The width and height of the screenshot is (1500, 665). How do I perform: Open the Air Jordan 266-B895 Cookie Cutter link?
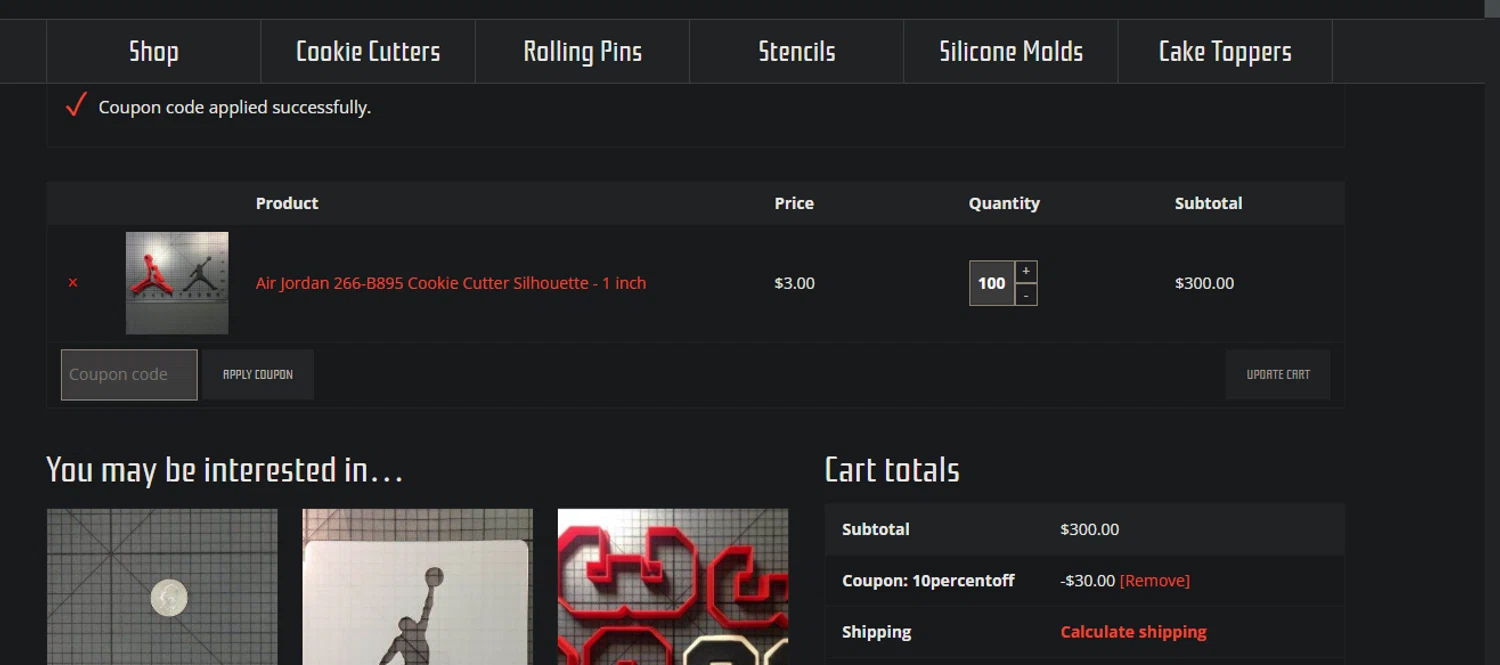(451, 283)
